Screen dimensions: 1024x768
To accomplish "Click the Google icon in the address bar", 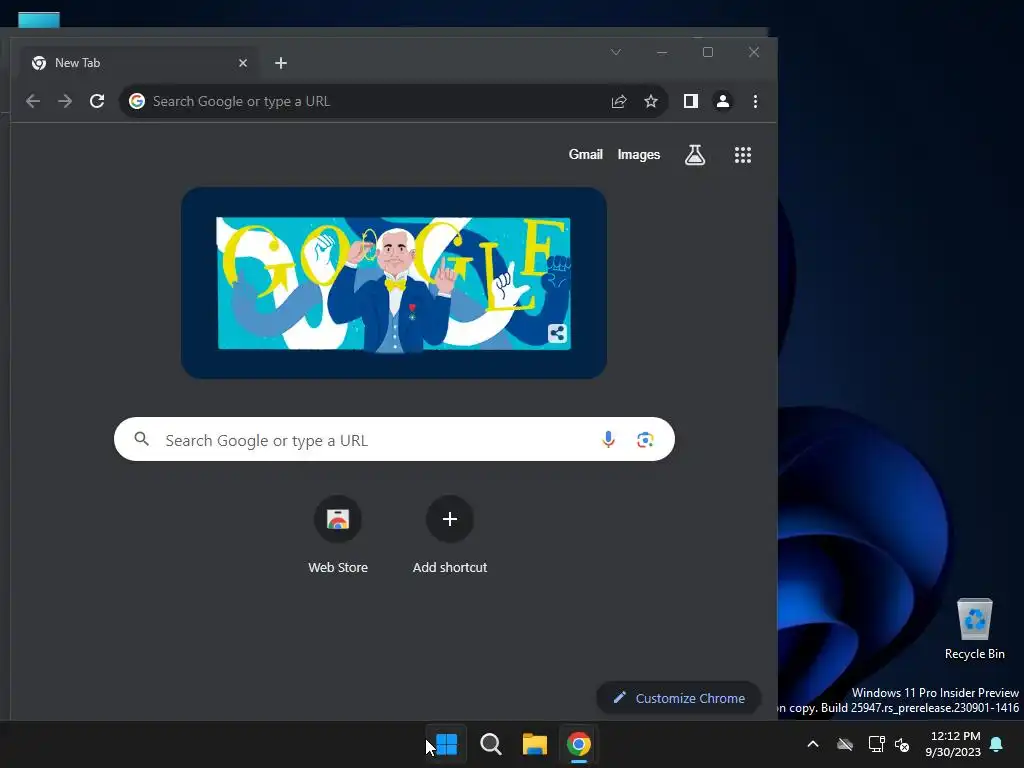I will (x=136, y=101).
